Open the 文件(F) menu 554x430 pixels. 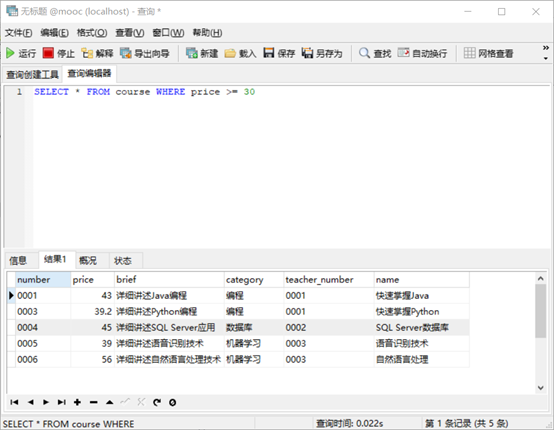18,33
